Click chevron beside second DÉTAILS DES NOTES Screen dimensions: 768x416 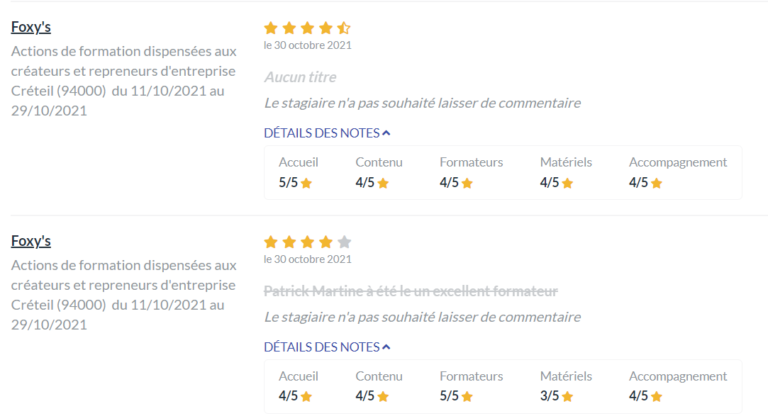tap(386, 347)
